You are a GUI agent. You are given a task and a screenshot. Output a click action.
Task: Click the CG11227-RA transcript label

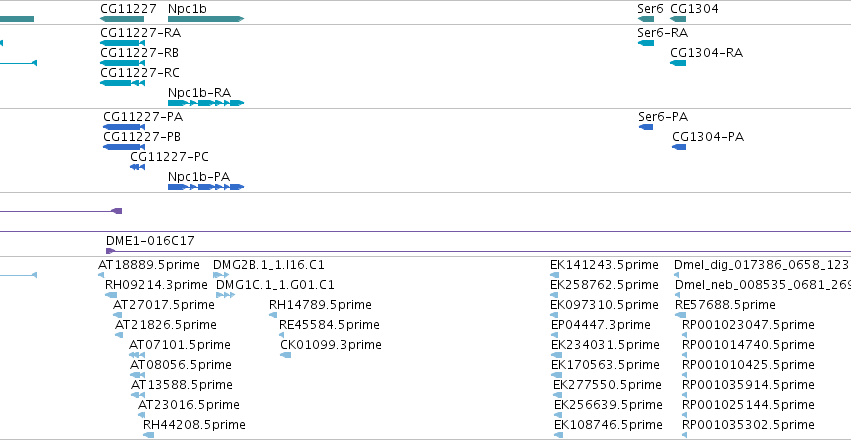click(x=141, y=33)
